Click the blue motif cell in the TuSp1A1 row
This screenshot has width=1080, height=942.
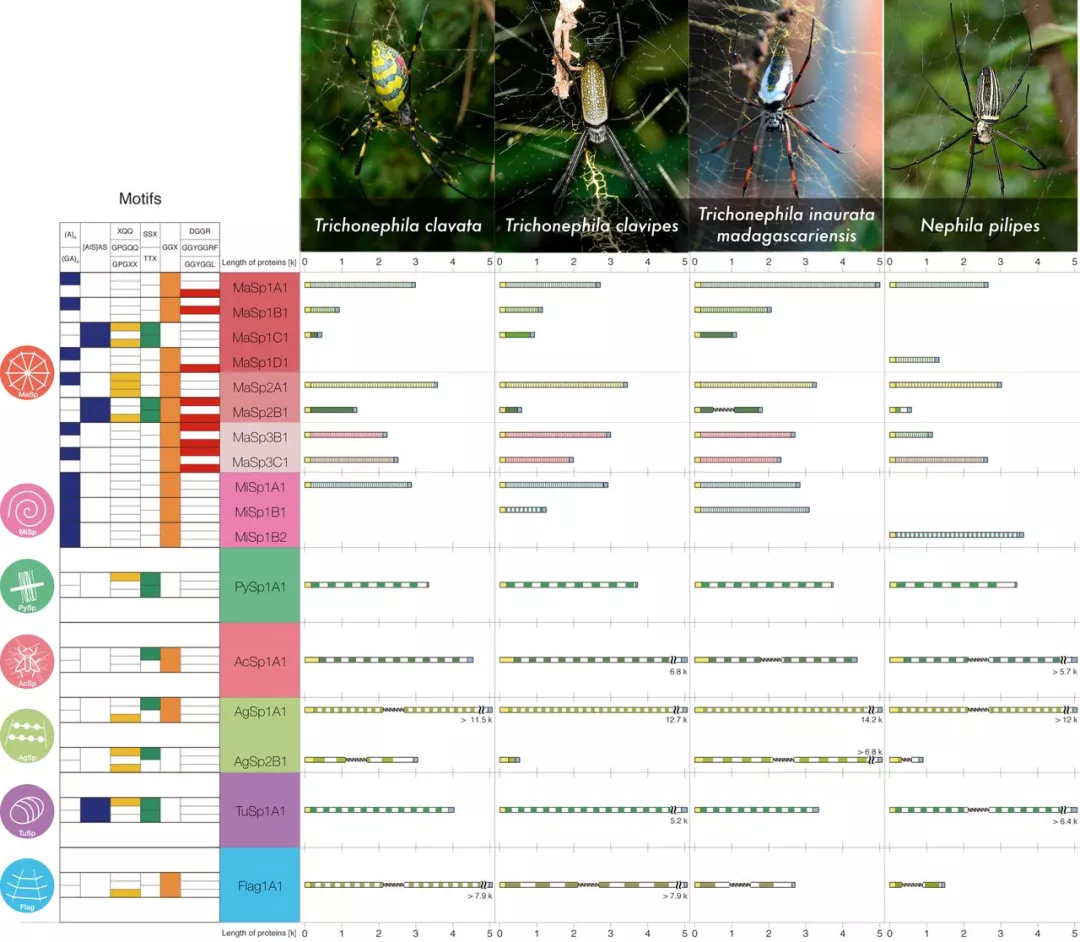click(95, 810)
